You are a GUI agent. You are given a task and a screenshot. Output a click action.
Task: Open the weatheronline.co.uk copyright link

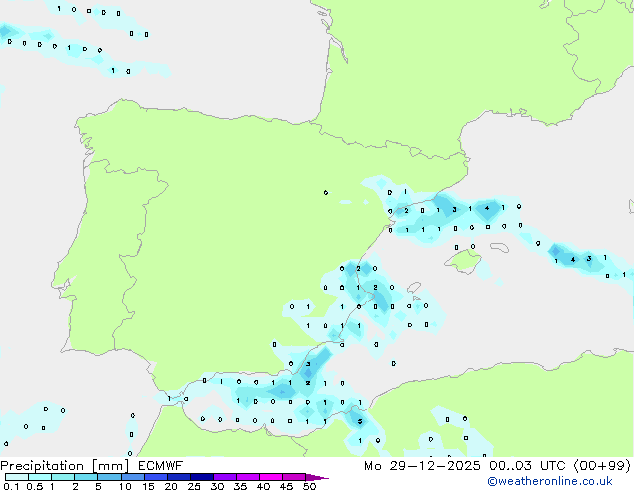pyautogui.click(x=550, y=481)
